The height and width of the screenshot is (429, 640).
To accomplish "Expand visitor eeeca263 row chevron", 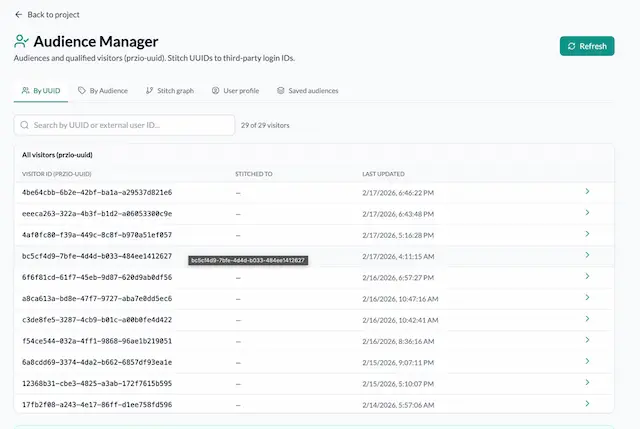I will click(x=587, y=213).
